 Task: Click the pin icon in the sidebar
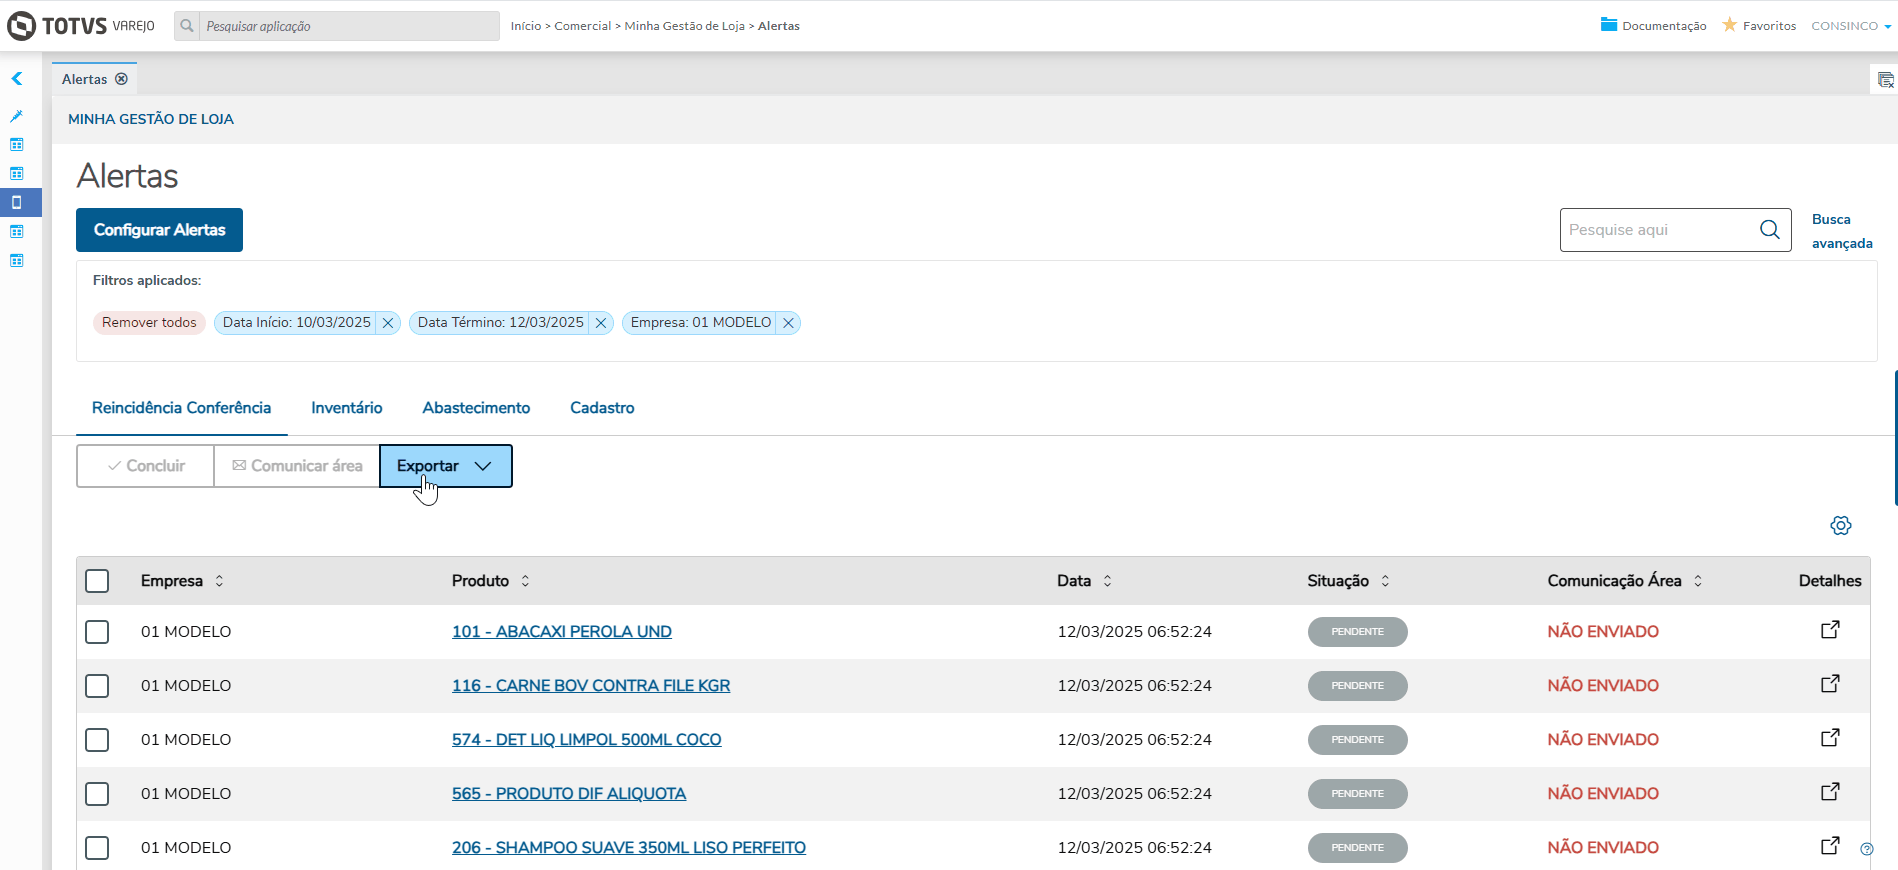17,116
